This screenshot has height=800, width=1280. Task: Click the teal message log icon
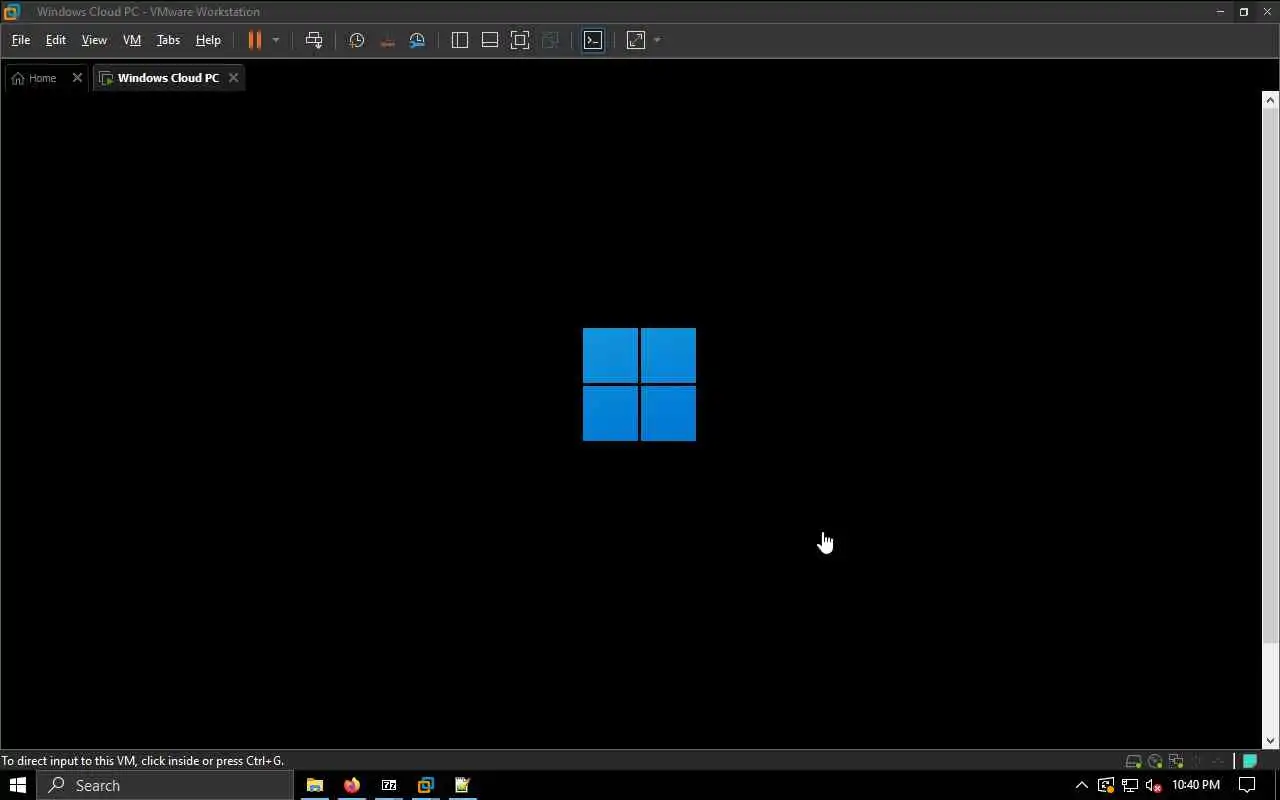(x=1250, y=761)
